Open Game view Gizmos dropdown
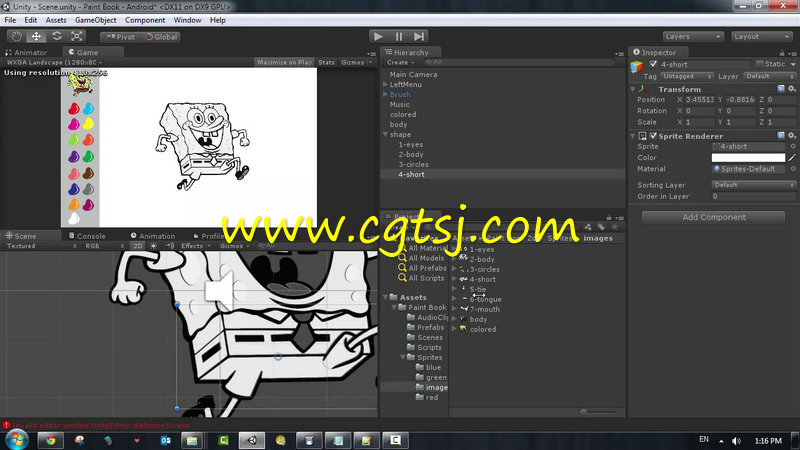Viewport: 800px width, 450px height. (356, 62)
